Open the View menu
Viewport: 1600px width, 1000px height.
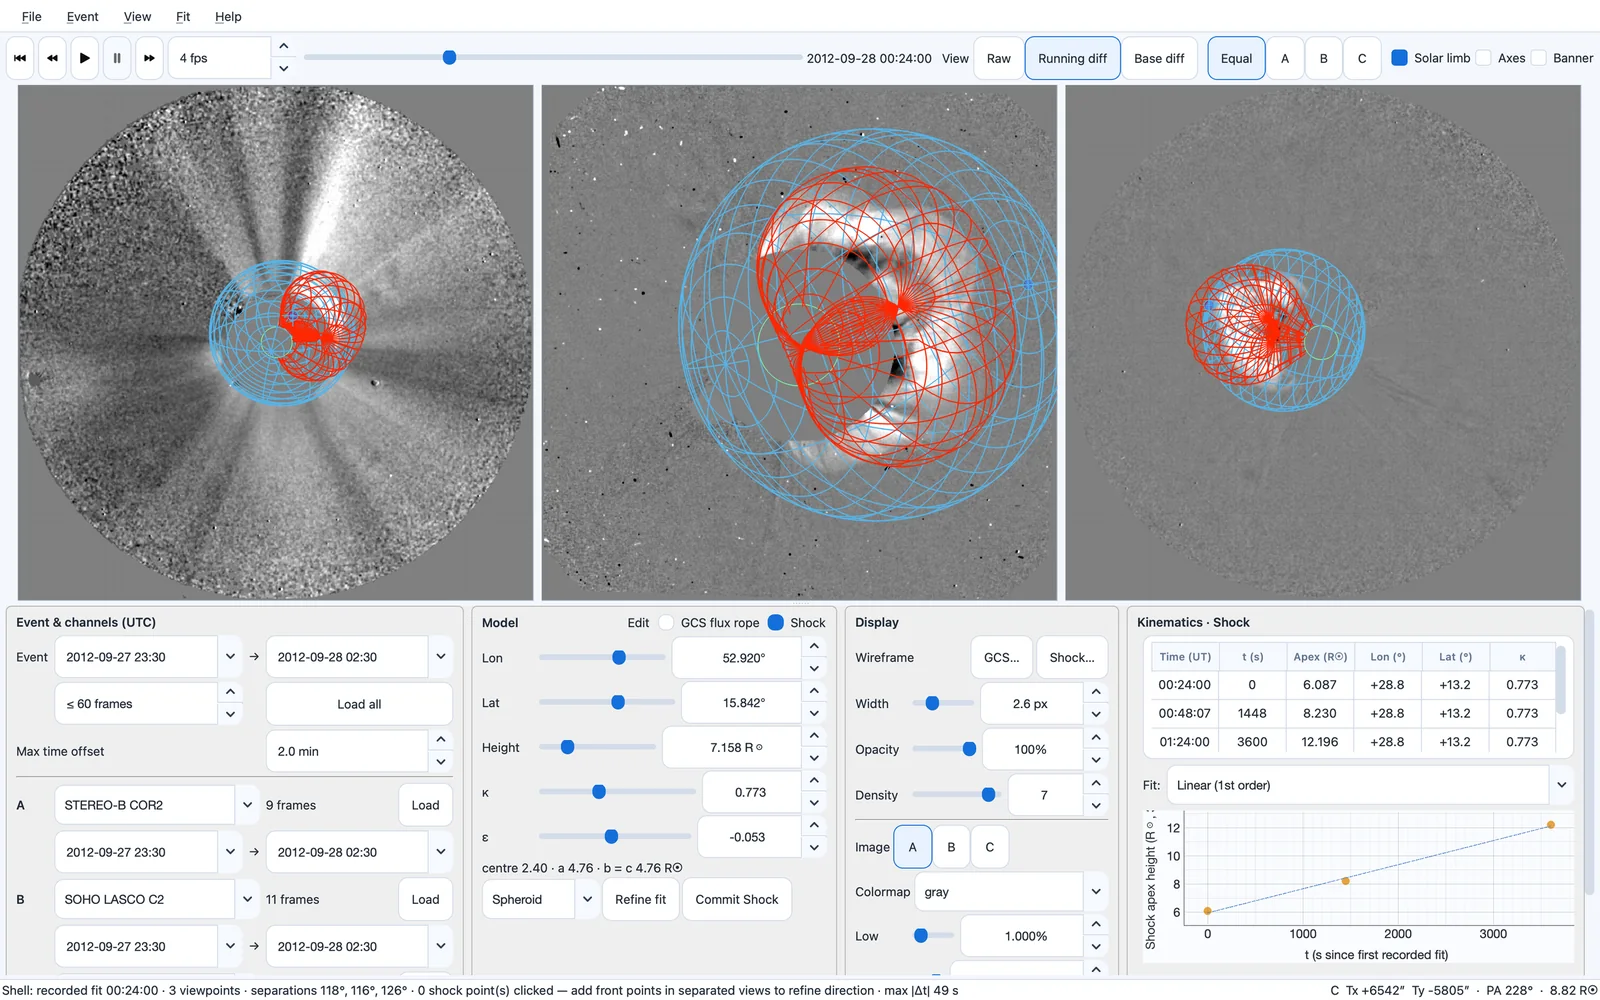point(137,16)
